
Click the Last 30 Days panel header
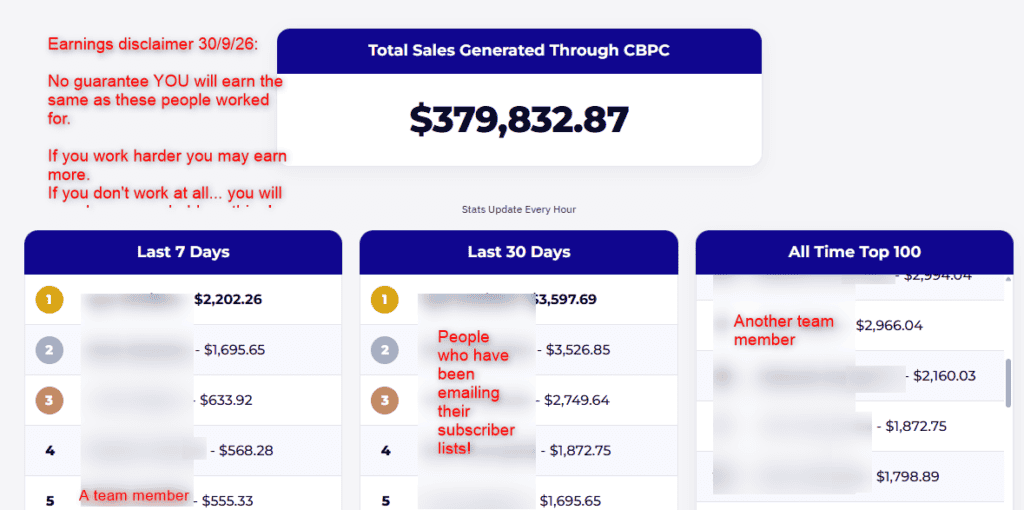pos(519,252)
